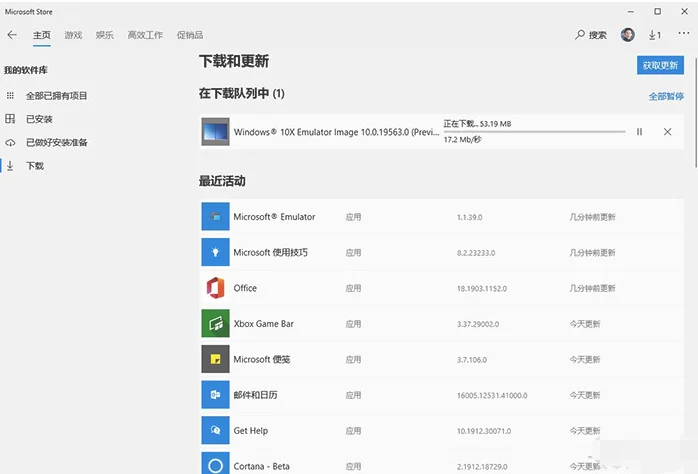Image resolution: width=698 pixels, height=474 pixels.
Task: Click the Microsoft 使用技巧 lightbulb icon
Action: pos(215,252)
